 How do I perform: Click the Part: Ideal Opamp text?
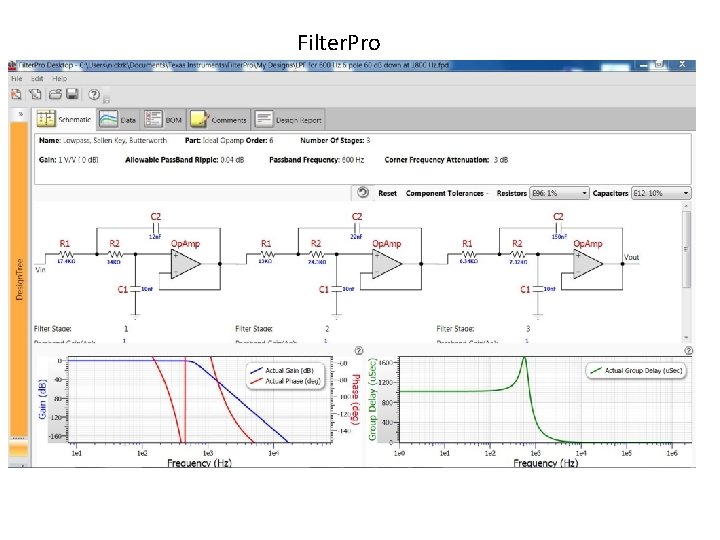pyautogui.click(x=215, y=141)
